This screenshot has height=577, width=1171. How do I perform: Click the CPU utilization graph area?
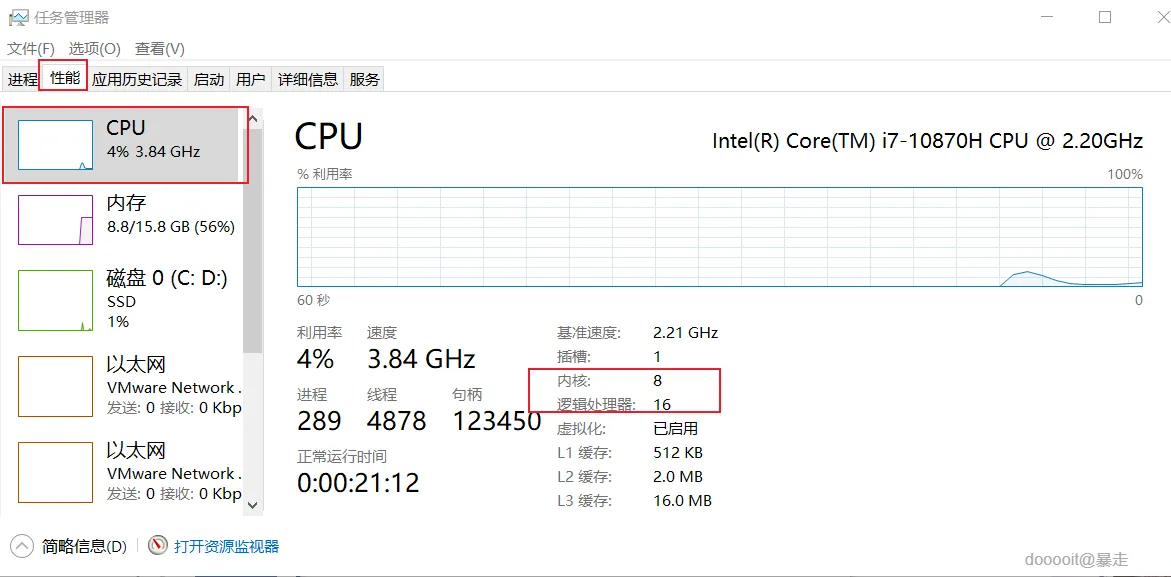719,236
